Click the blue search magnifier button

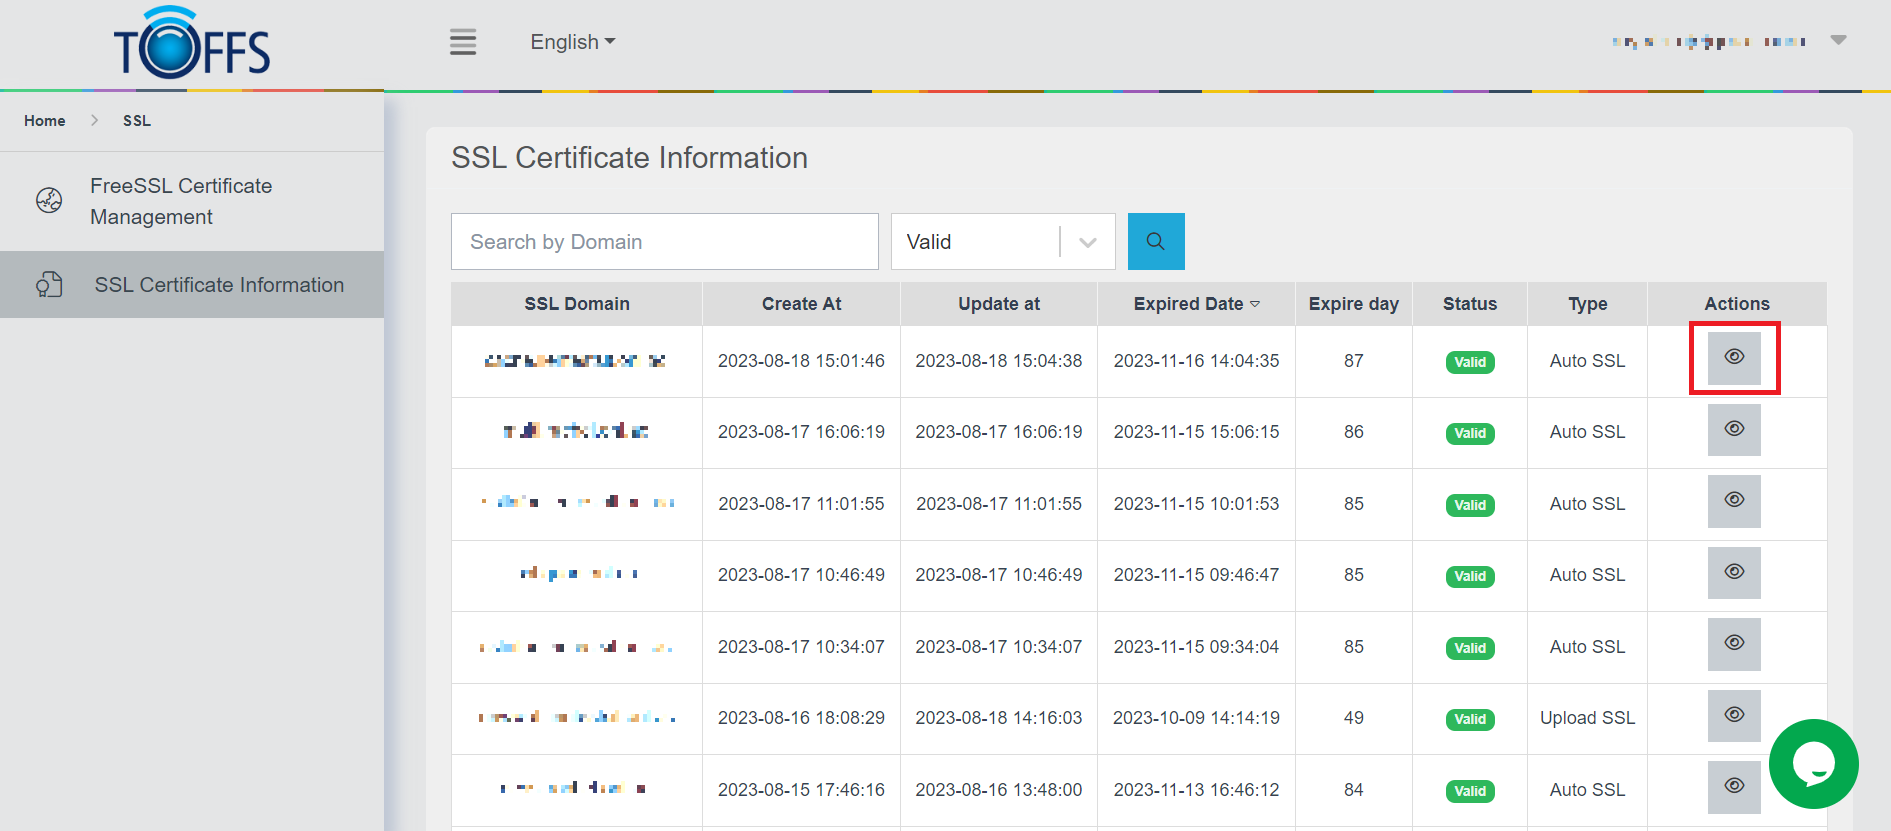1155,241
